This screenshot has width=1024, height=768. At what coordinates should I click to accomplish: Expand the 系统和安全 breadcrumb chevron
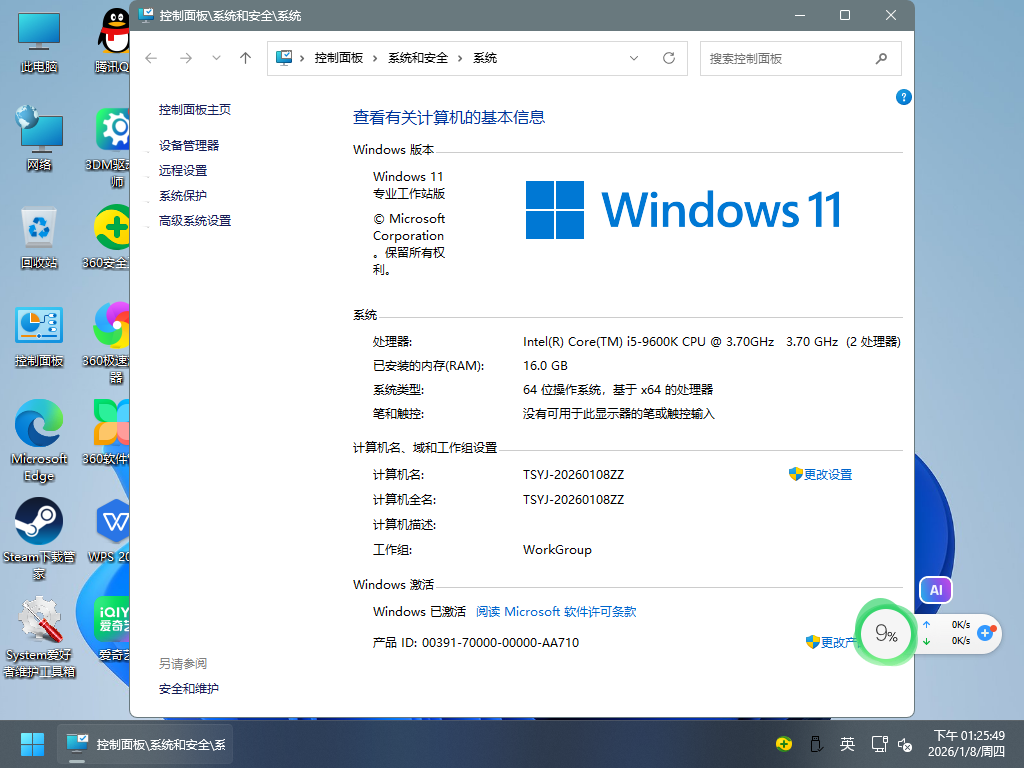[x=460, y=58]
